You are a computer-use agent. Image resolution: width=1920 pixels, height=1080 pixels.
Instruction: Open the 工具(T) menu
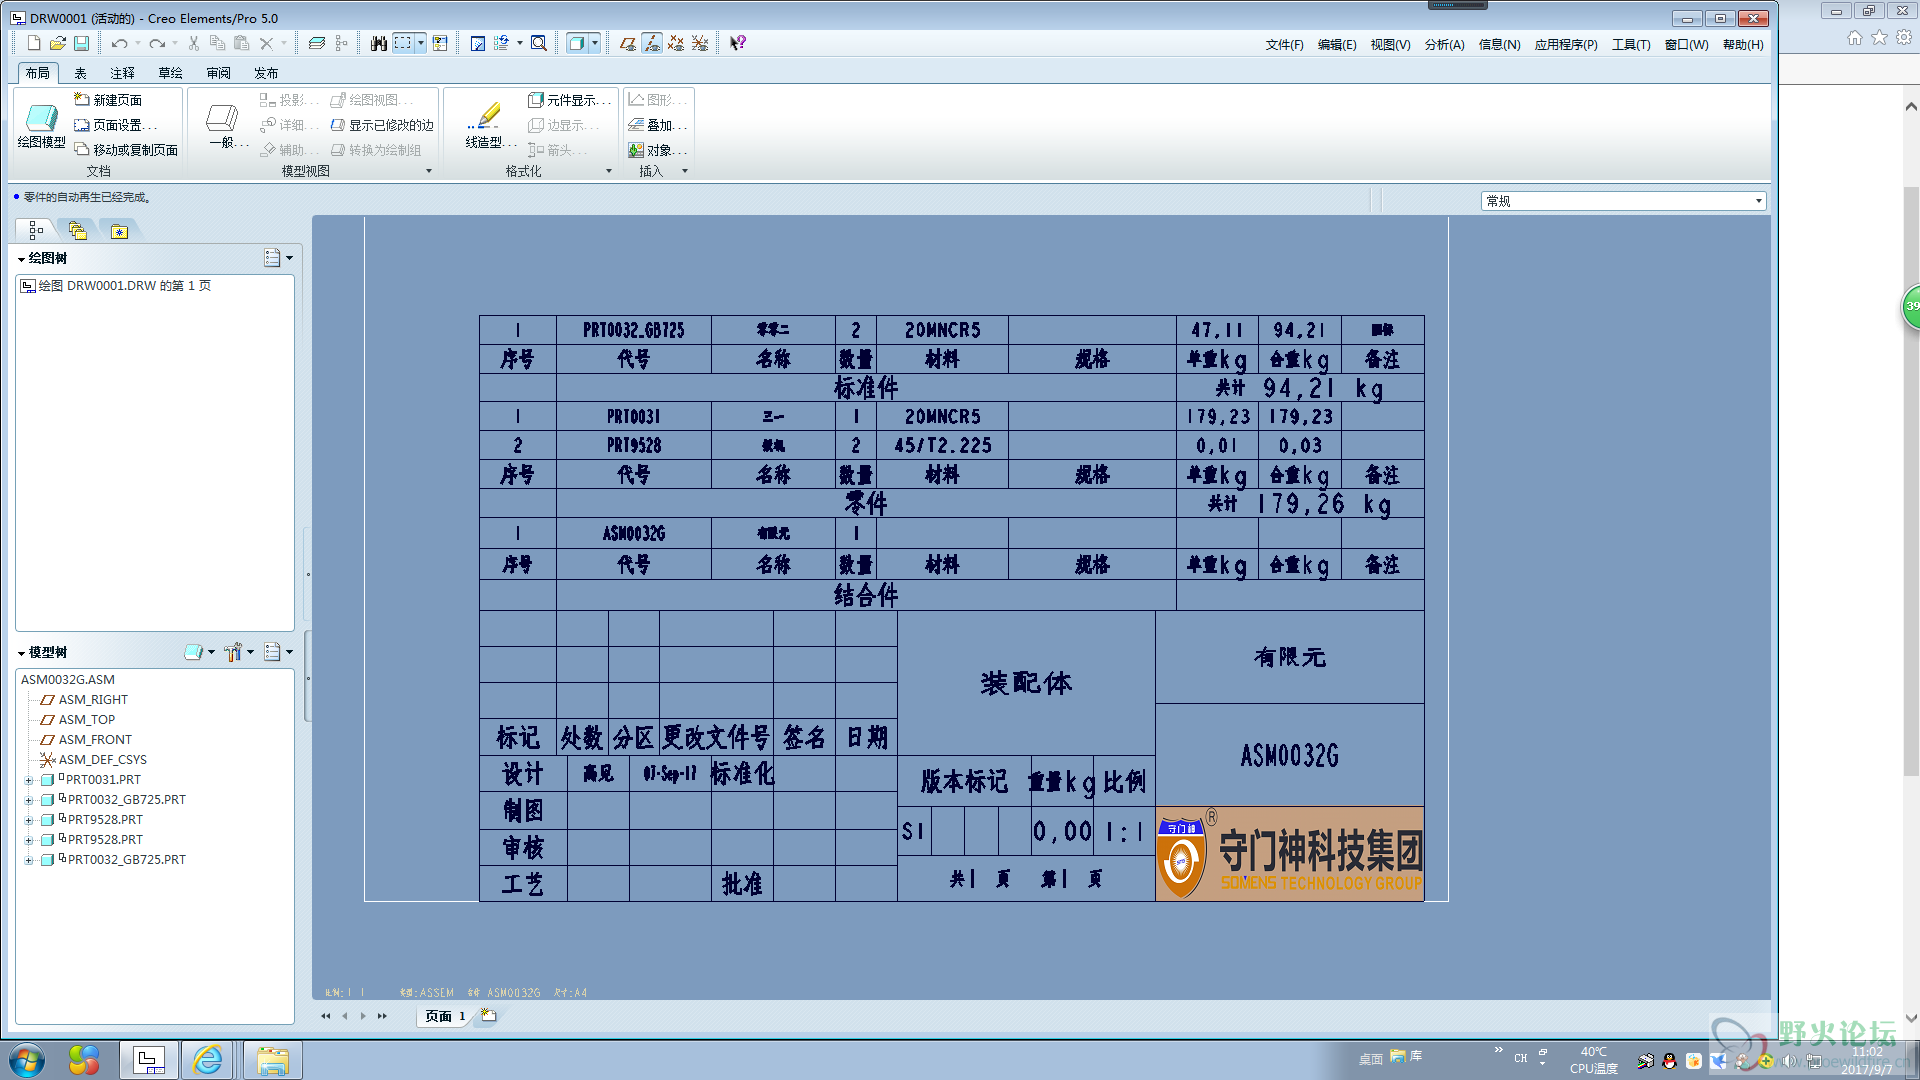tap(1631, 45)
